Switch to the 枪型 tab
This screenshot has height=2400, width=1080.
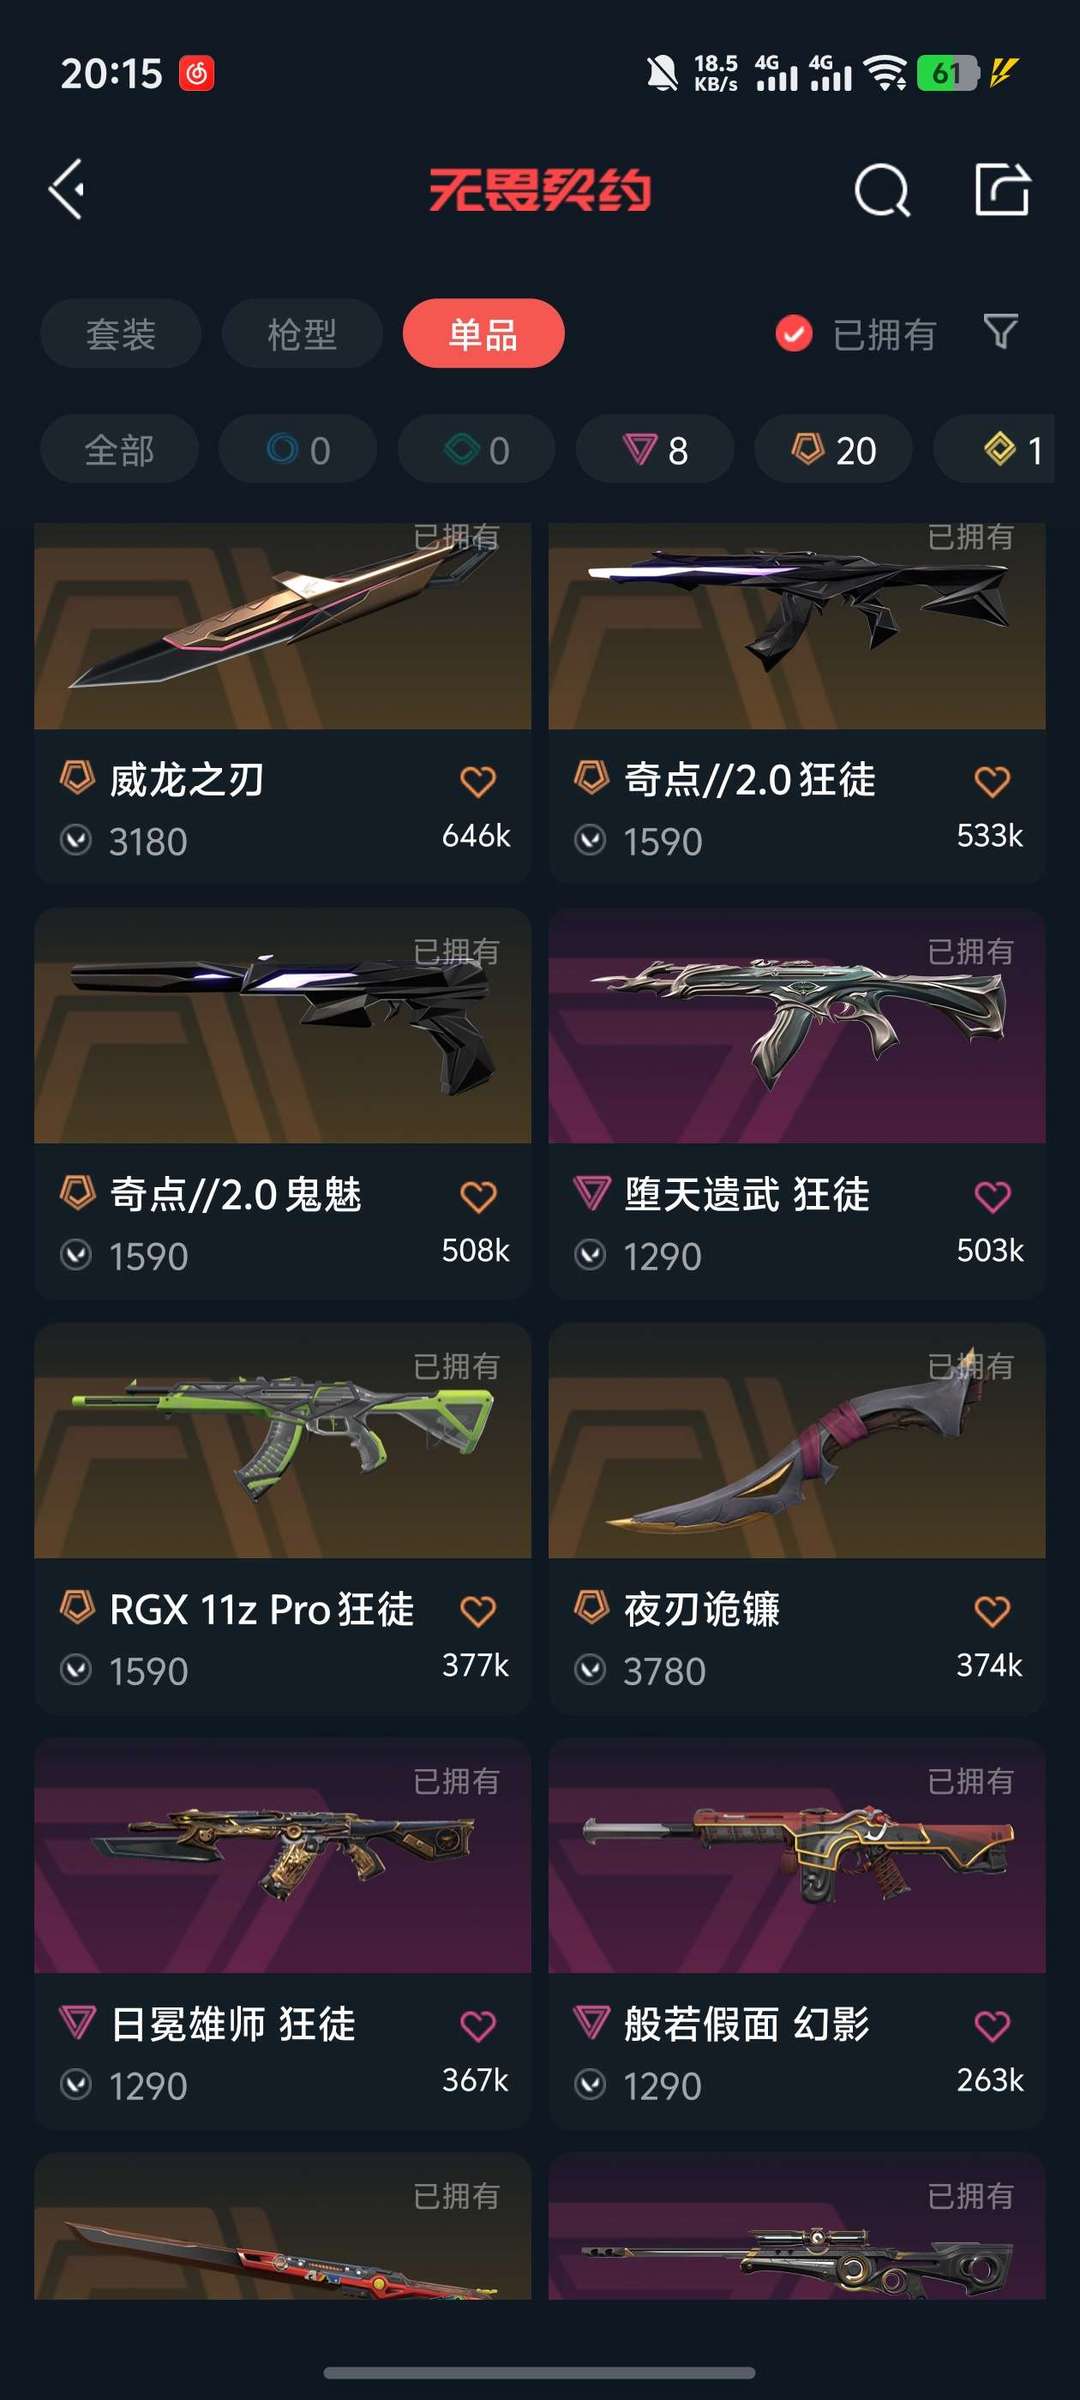(x=302, y=333)
